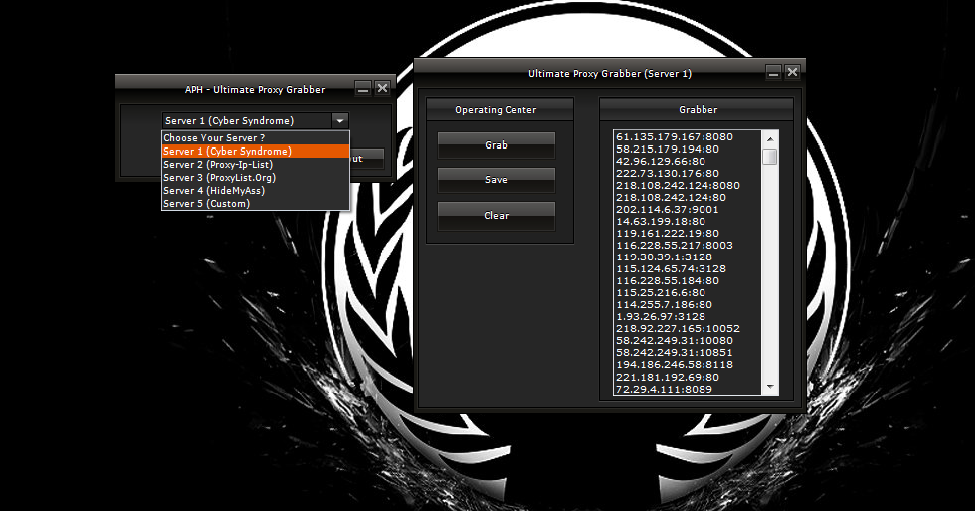This screenshot has width=975, height=511.
Task: Select proxy 14.63.199.18:80 in the list
Action: click(x=660, y=221)
